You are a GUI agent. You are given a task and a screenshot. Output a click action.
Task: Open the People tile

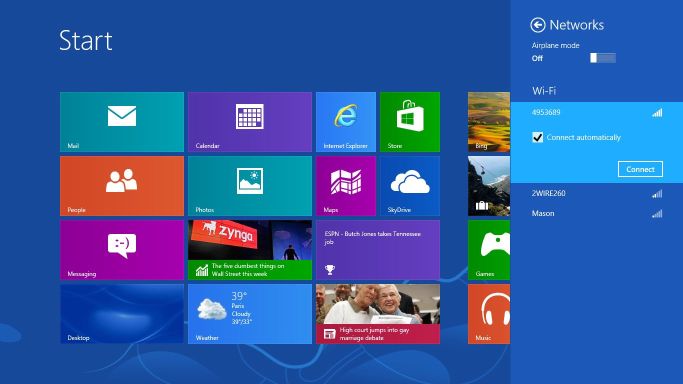pyautogui.click(x=122, y=186)
